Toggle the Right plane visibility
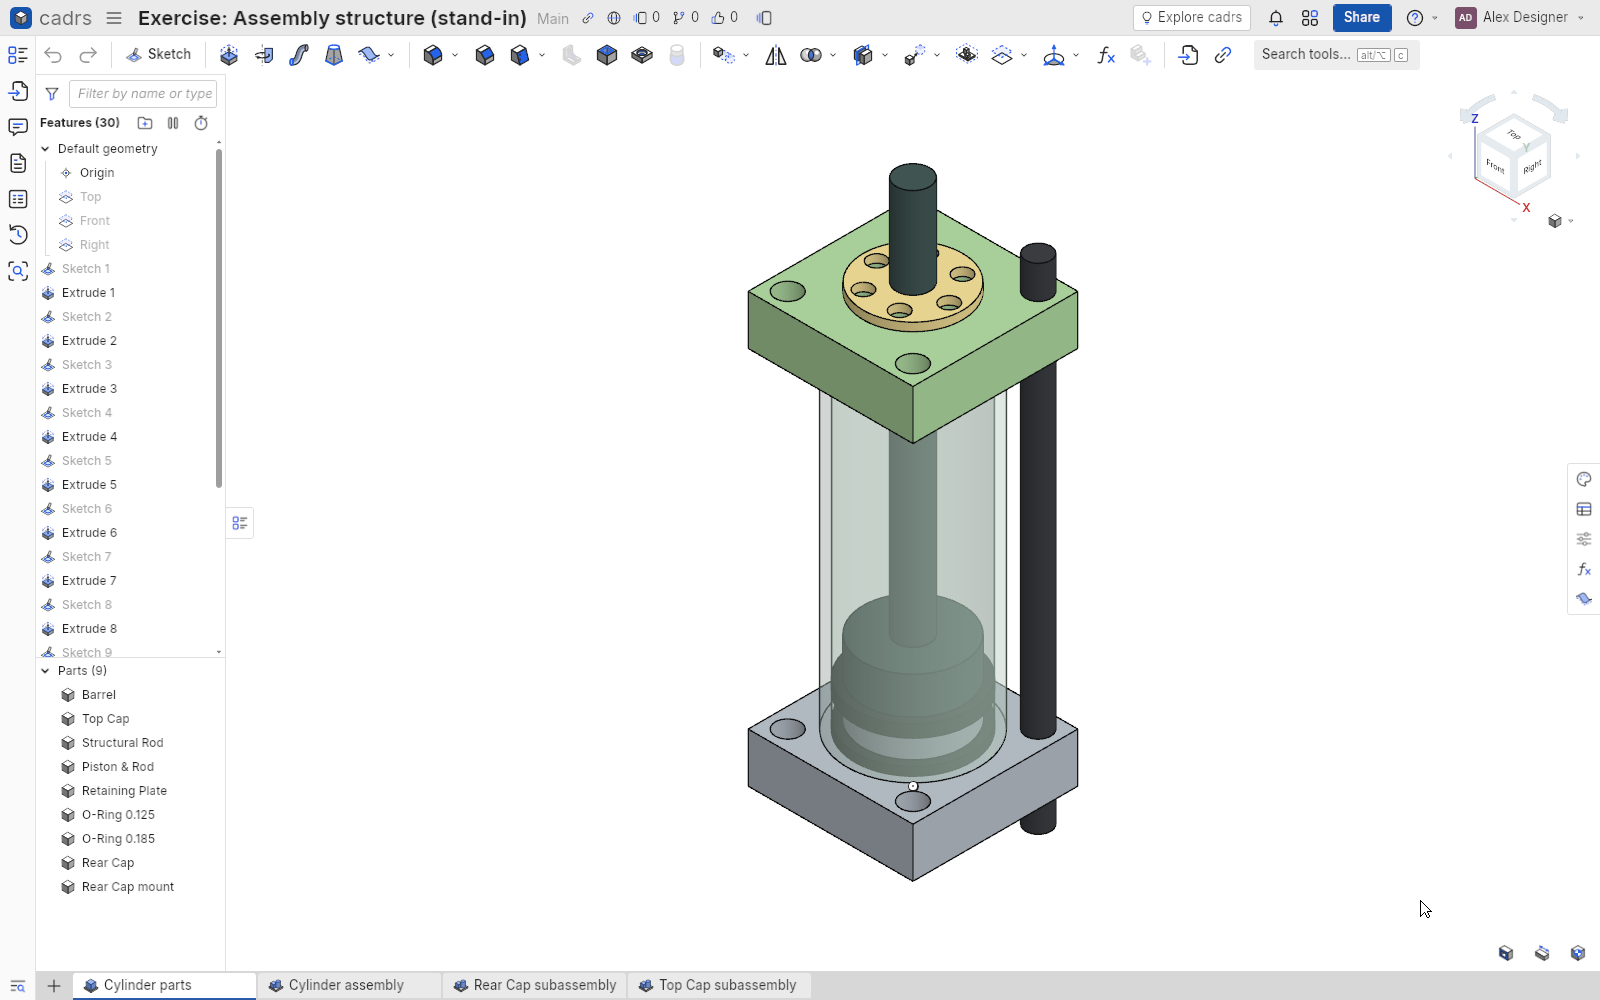 coord(66,245)
